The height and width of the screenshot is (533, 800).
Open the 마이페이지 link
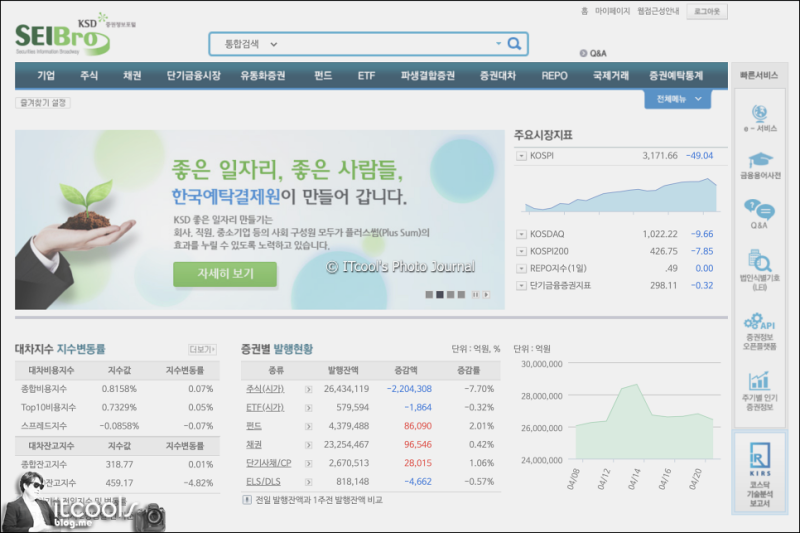[612, 11]
